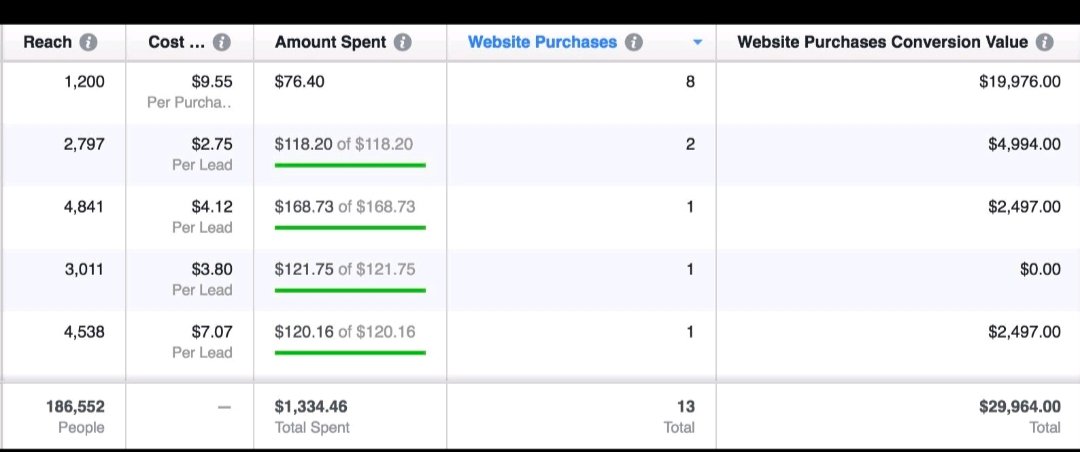1080x452 pixels.
Task: Click the cost value $9.55
Action: tap(212, 82)
